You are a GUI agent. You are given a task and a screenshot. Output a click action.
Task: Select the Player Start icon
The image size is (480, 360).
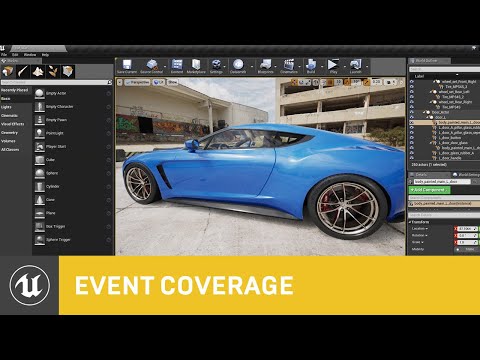click(40, 147)
